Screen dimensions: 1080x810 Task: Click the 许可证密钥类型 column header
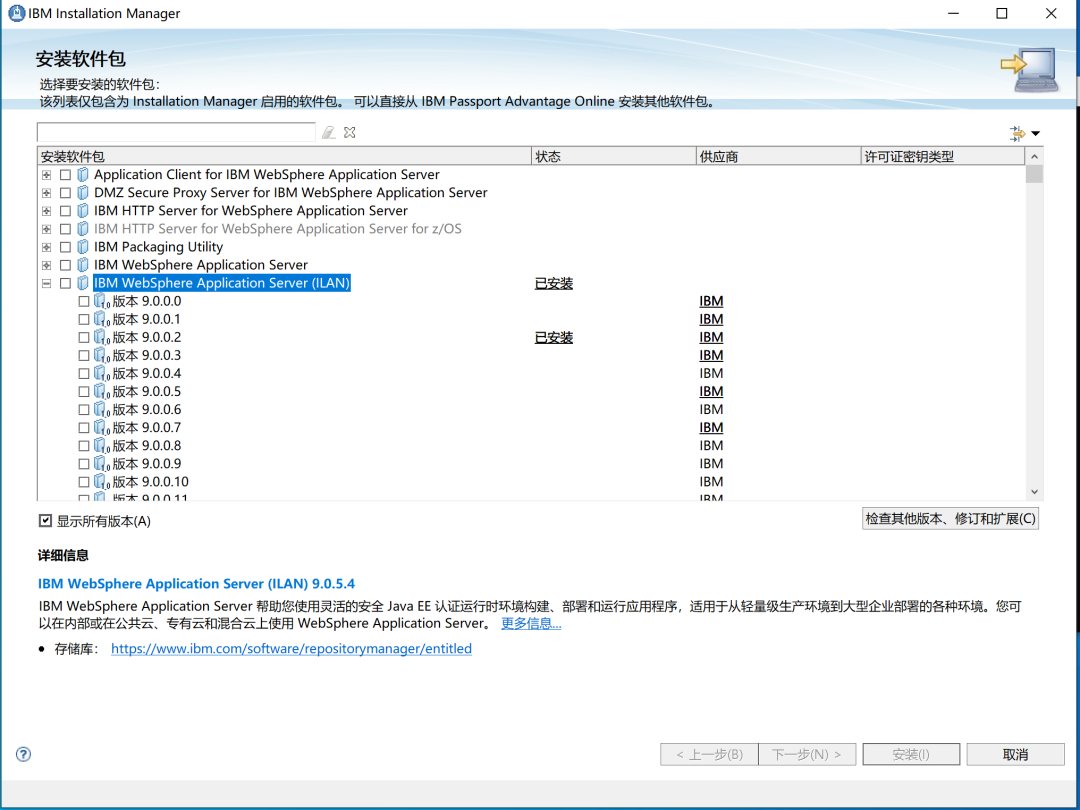click(943, 156)
